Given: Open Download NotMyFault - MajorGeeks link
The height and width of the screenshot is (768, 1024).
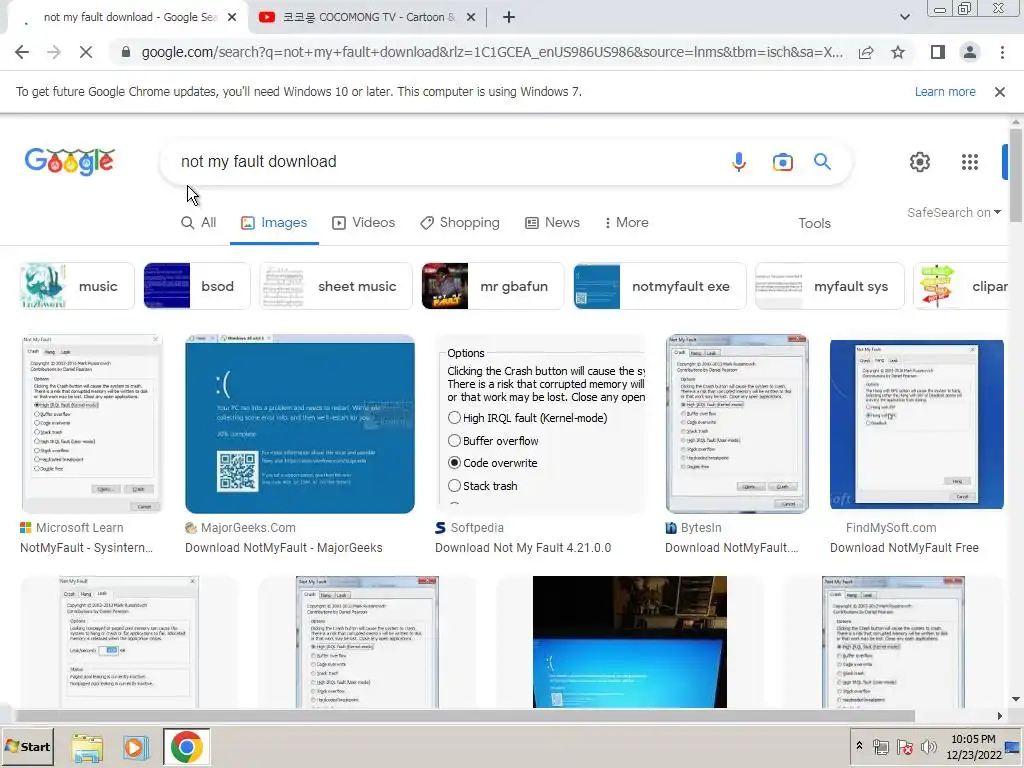Looking at the screenshot, I should coord(283,548).
